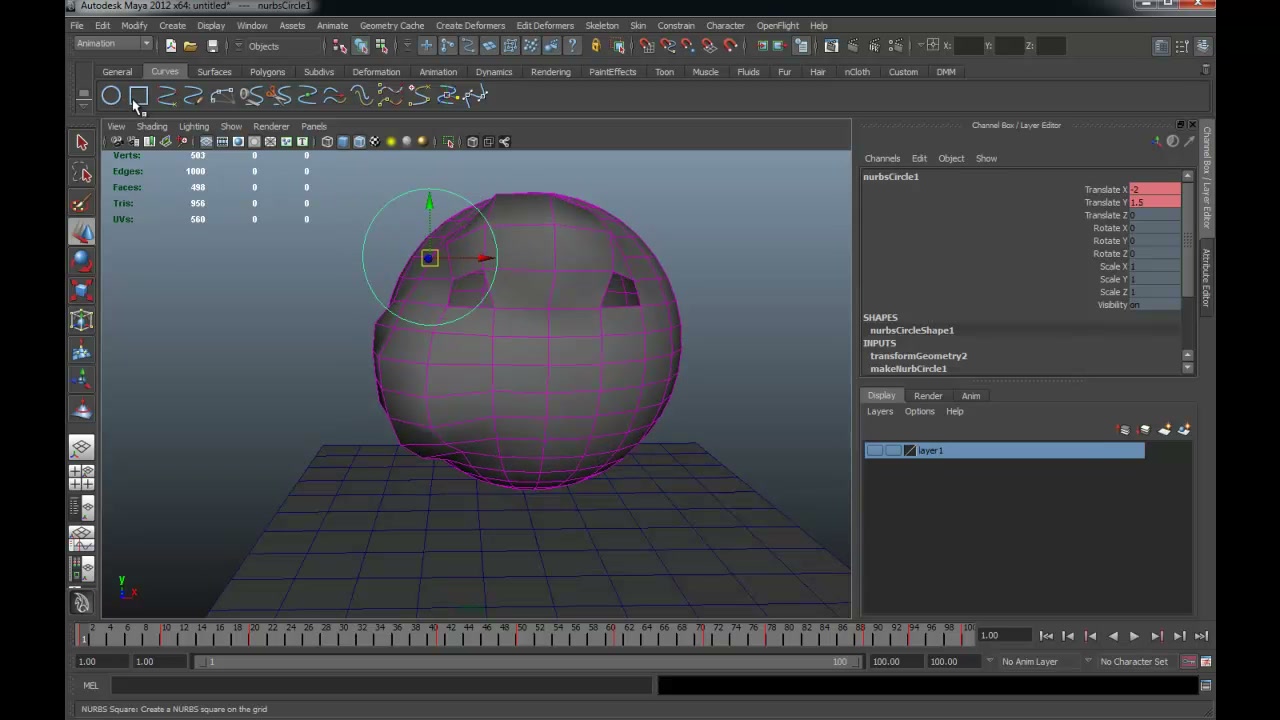This screenshot has width=1280, height=720.
Task: Open the Open Scene folder icon
Action: (190, 46)
